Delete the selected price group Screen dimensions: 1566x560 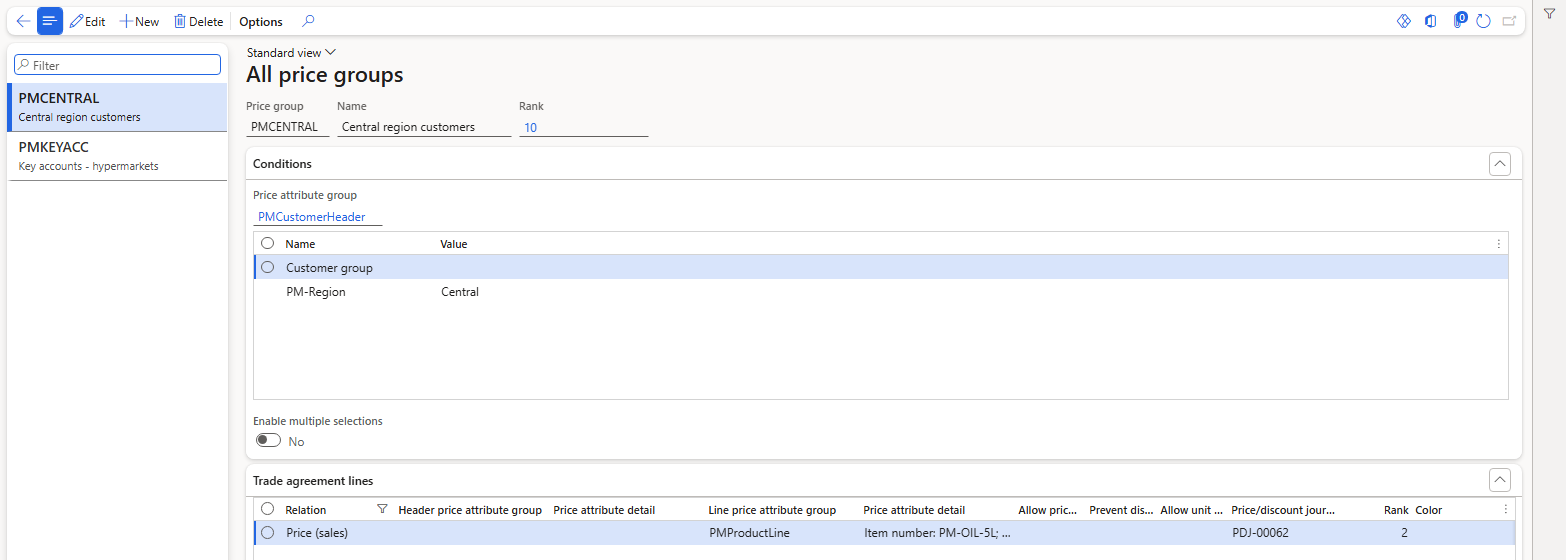[198, 21]
